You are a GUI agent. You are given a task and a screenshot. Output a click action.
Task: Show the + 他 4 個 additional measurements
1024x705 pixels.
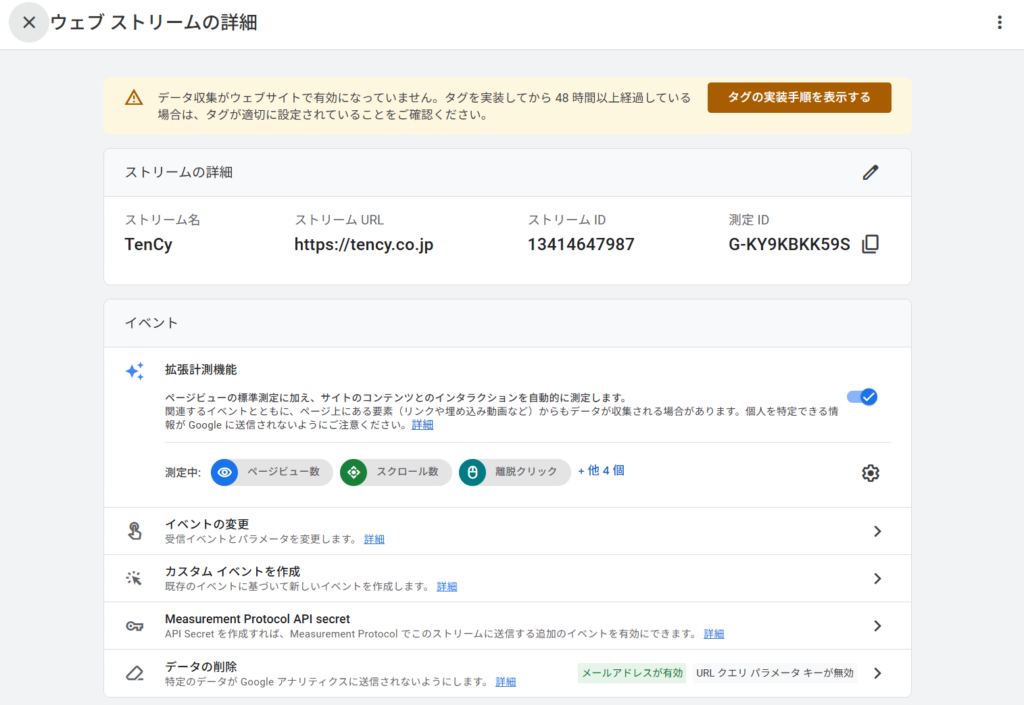click(x=601, y=471)
